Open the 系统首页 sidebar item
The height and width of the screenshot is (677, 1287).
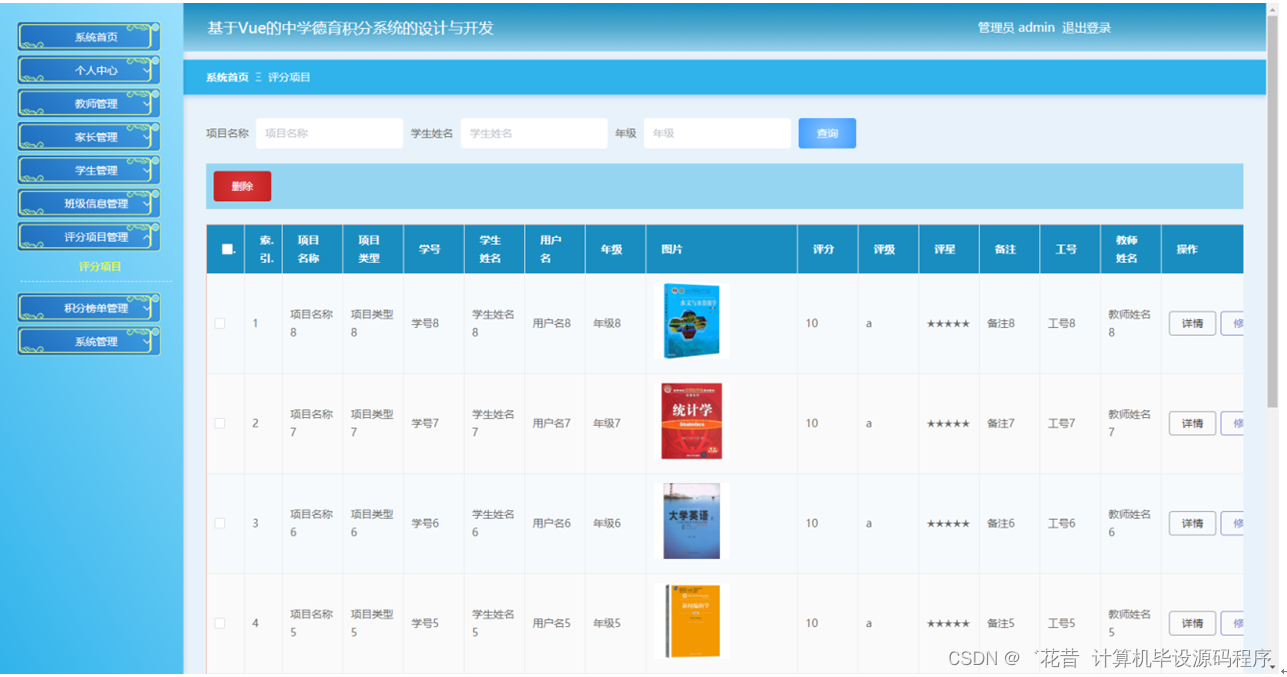(88, 36)
